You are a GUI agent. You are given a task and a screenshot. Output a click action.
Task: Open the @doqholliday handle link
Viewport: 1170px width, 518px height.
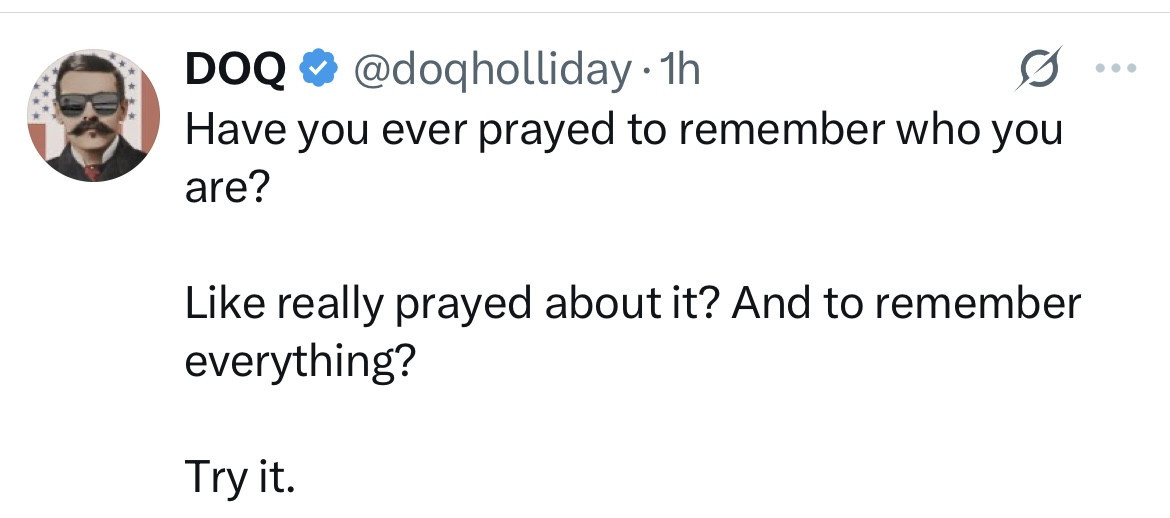[x=488, y=71]
